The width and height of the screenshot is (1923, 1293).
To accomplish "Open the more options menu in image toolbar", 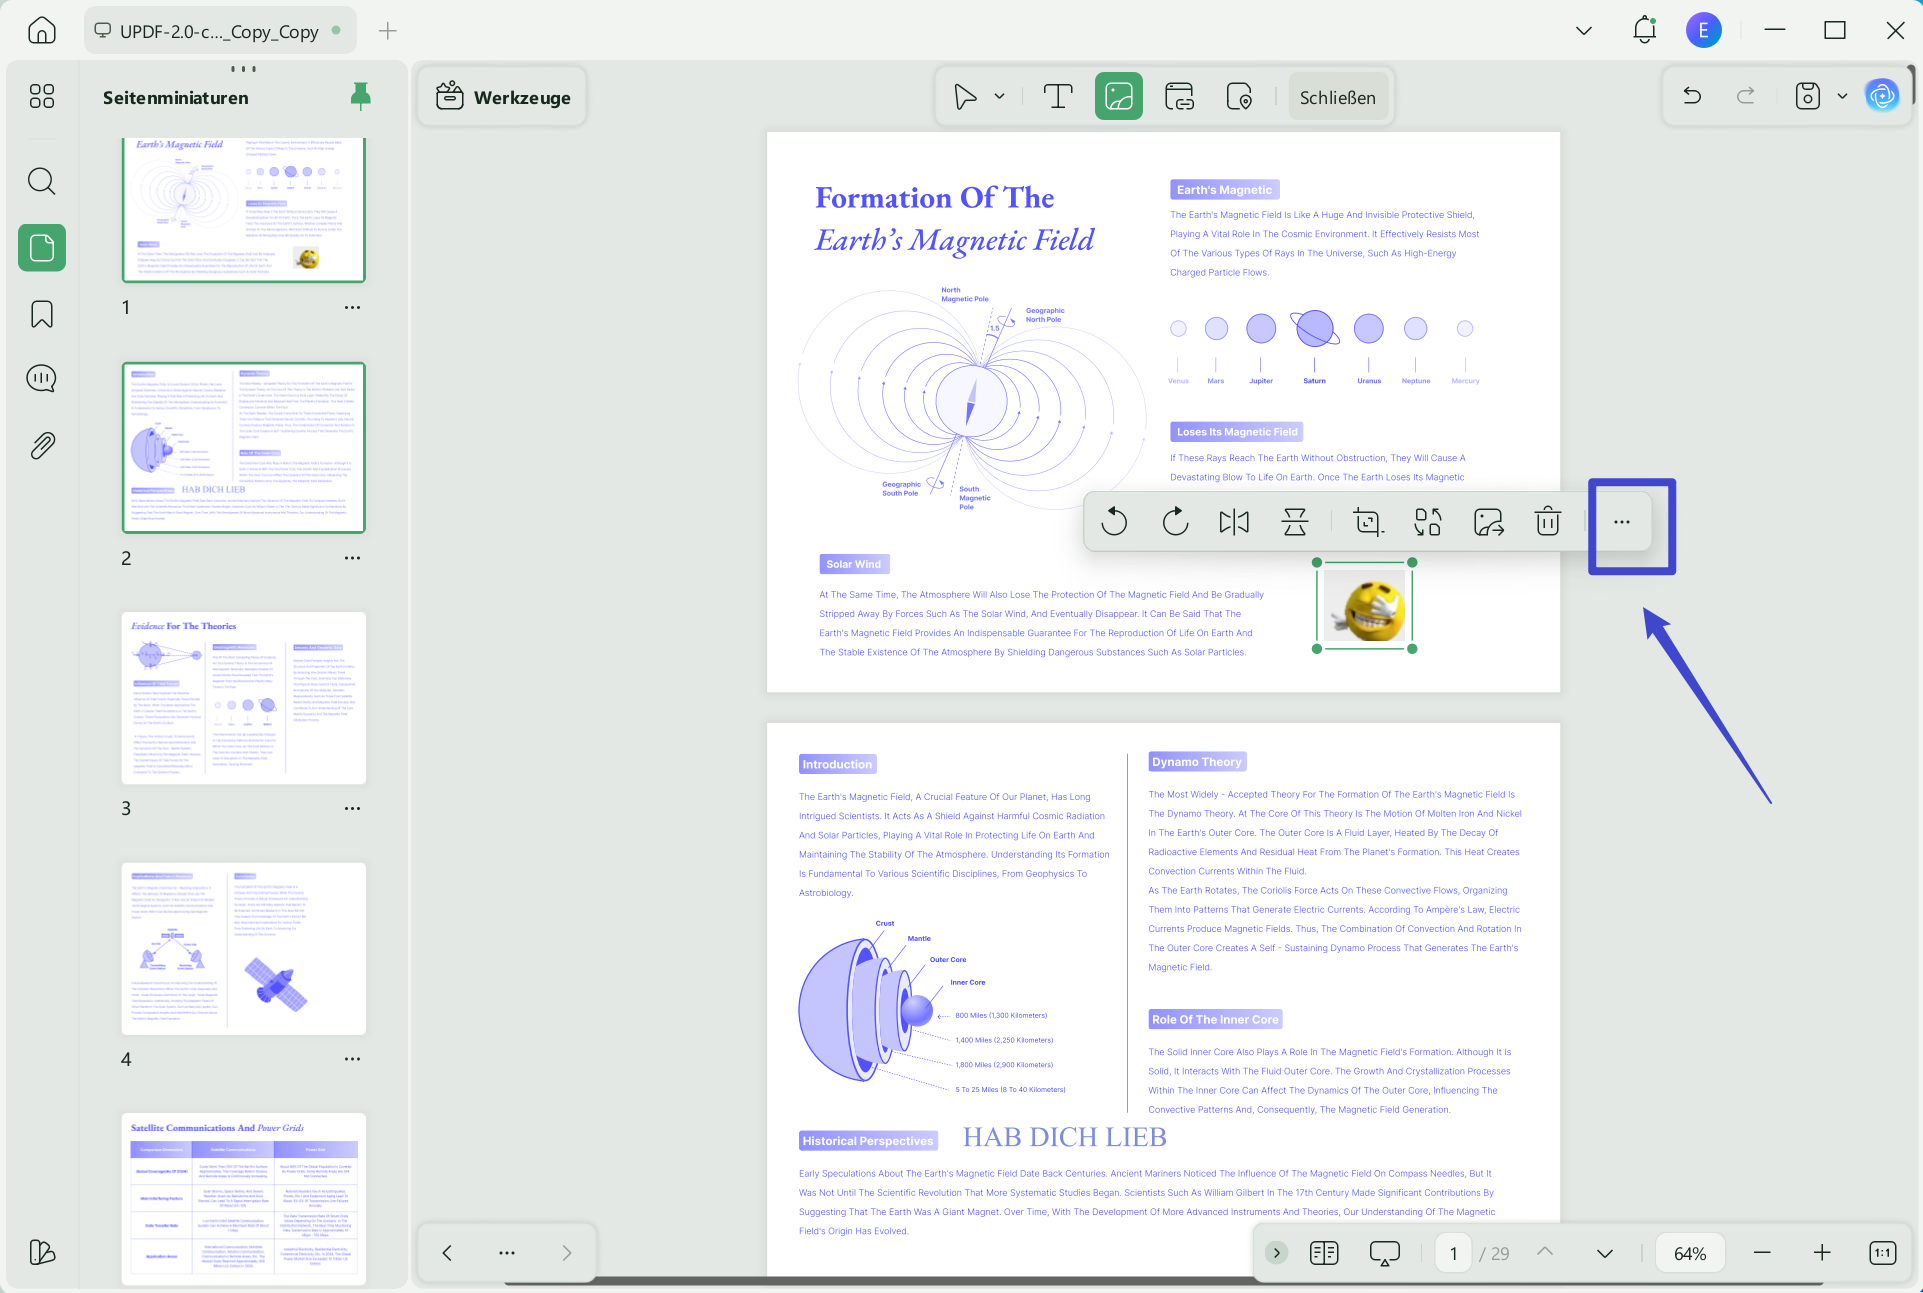I will pyautogui.click(x=1621, y=521).
